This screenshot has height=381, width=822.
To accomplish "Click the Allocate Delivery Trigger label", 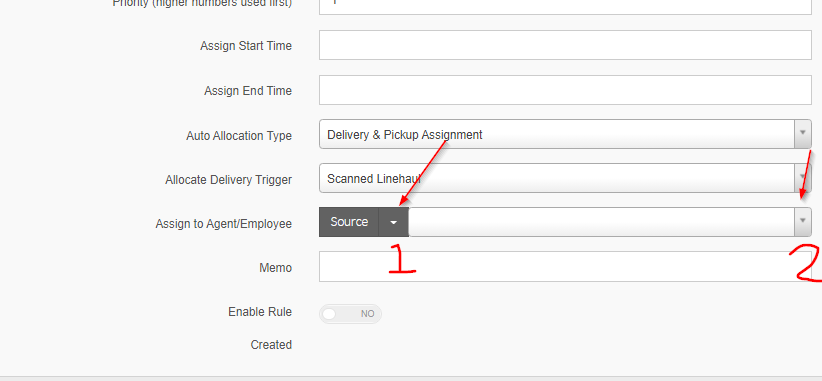I will [229, 180].
